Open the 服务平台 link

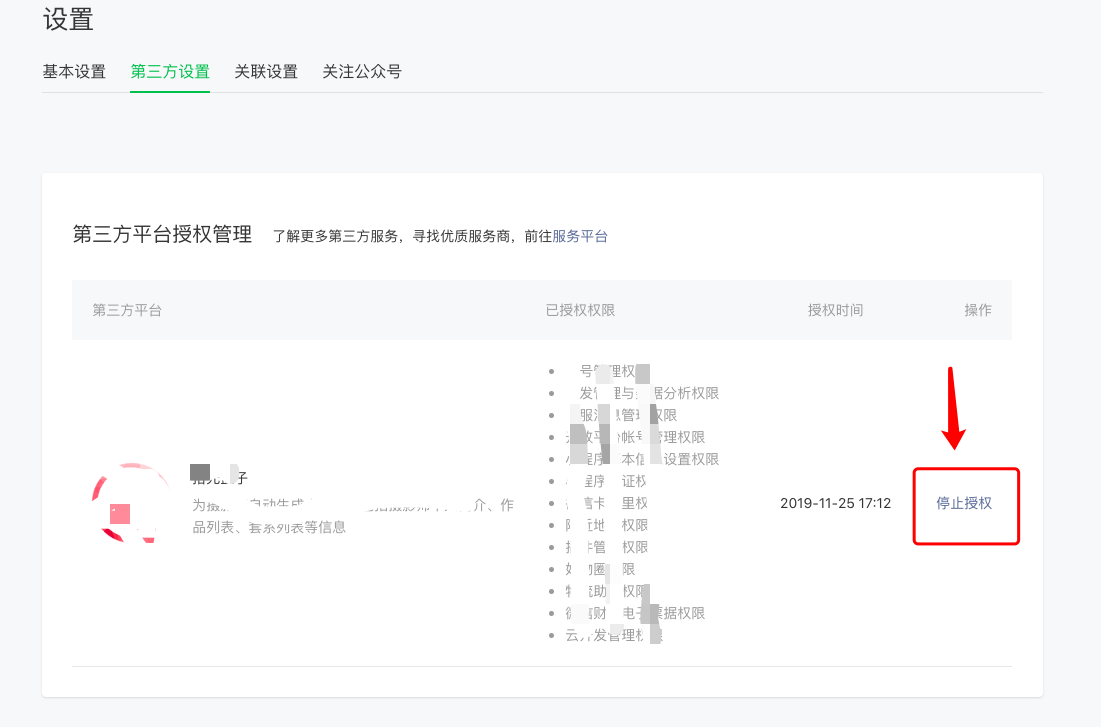point(580,236)
